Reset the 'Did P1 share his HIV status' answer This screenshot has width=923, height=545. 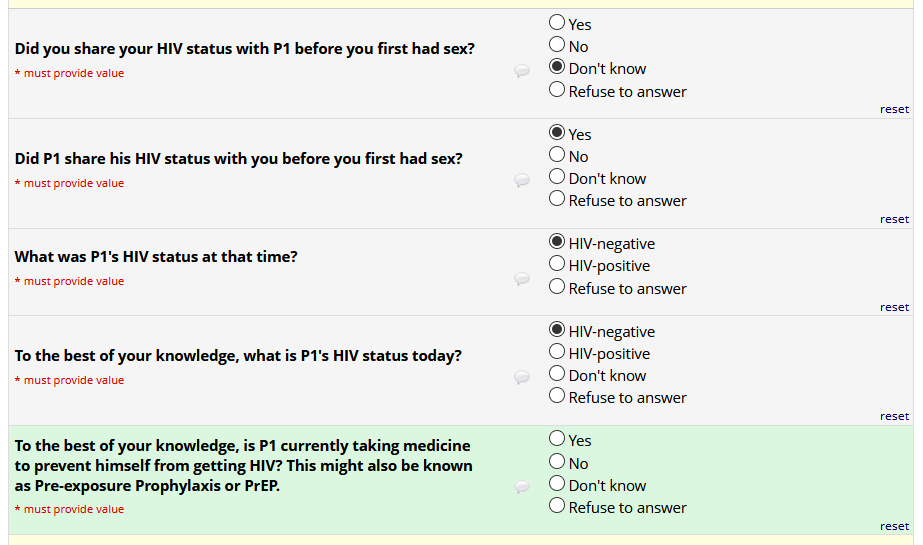pos(894,219)
